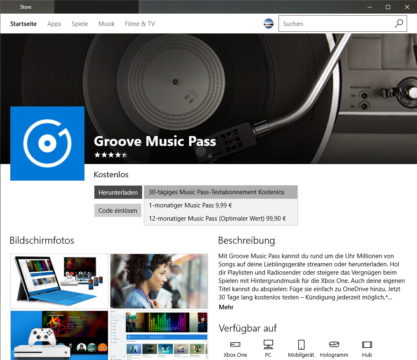Click the Verfügbar auf heading
417x360 pixels.
248,328
